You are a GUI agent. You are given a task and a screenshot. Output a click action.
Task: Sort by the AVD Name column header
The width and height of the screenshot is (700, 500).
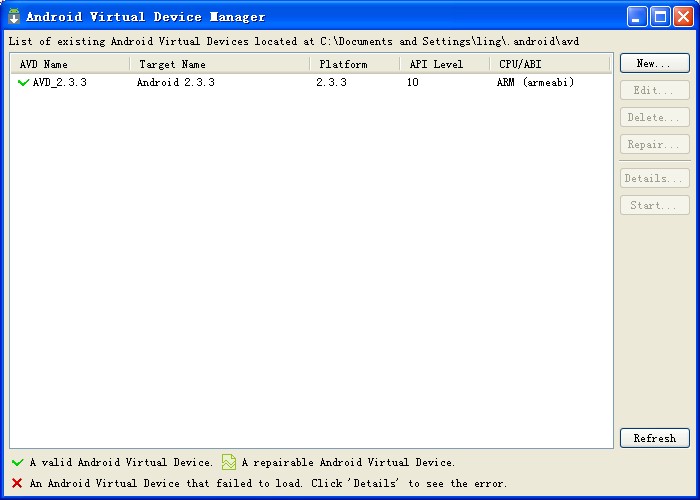[71, 64]
